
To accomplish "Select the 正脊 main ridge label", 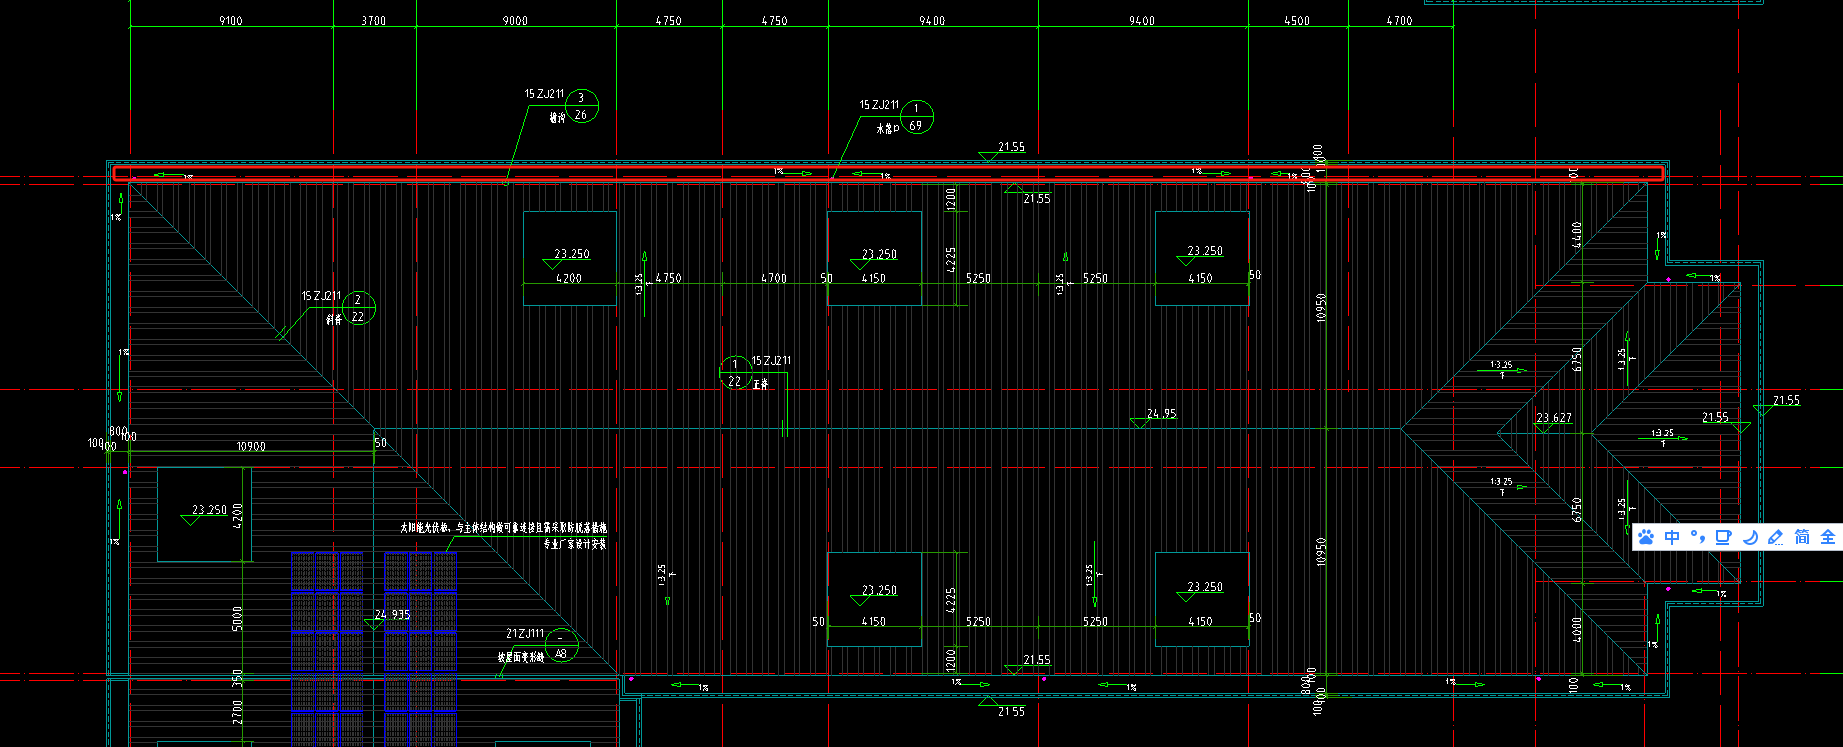I will point(761,384).
